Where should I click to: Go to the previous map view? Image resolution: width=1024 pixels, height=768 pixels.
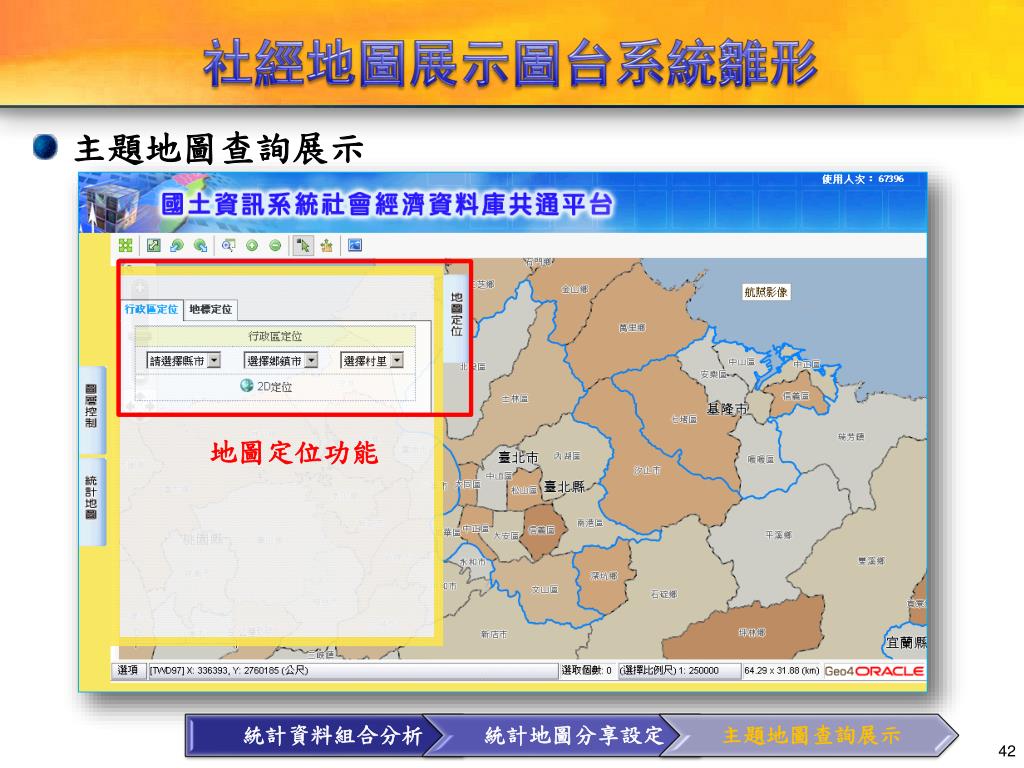tap(176, 246)
